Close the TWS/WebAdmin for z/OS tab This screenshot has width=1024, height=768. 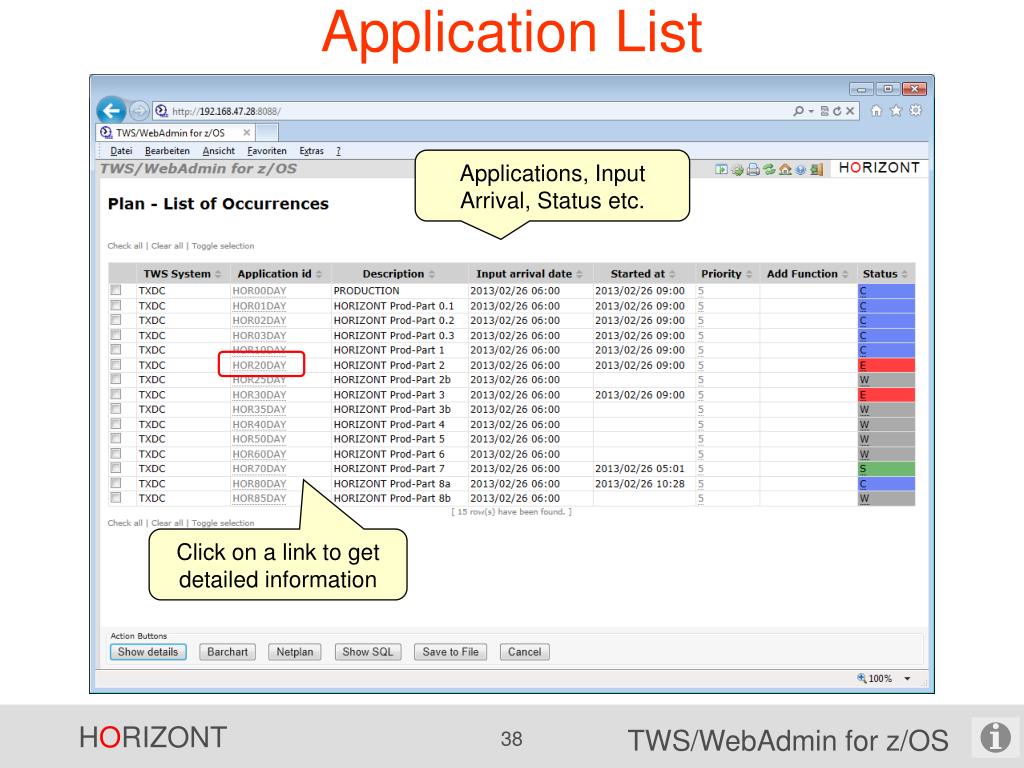tap(246, 133)
